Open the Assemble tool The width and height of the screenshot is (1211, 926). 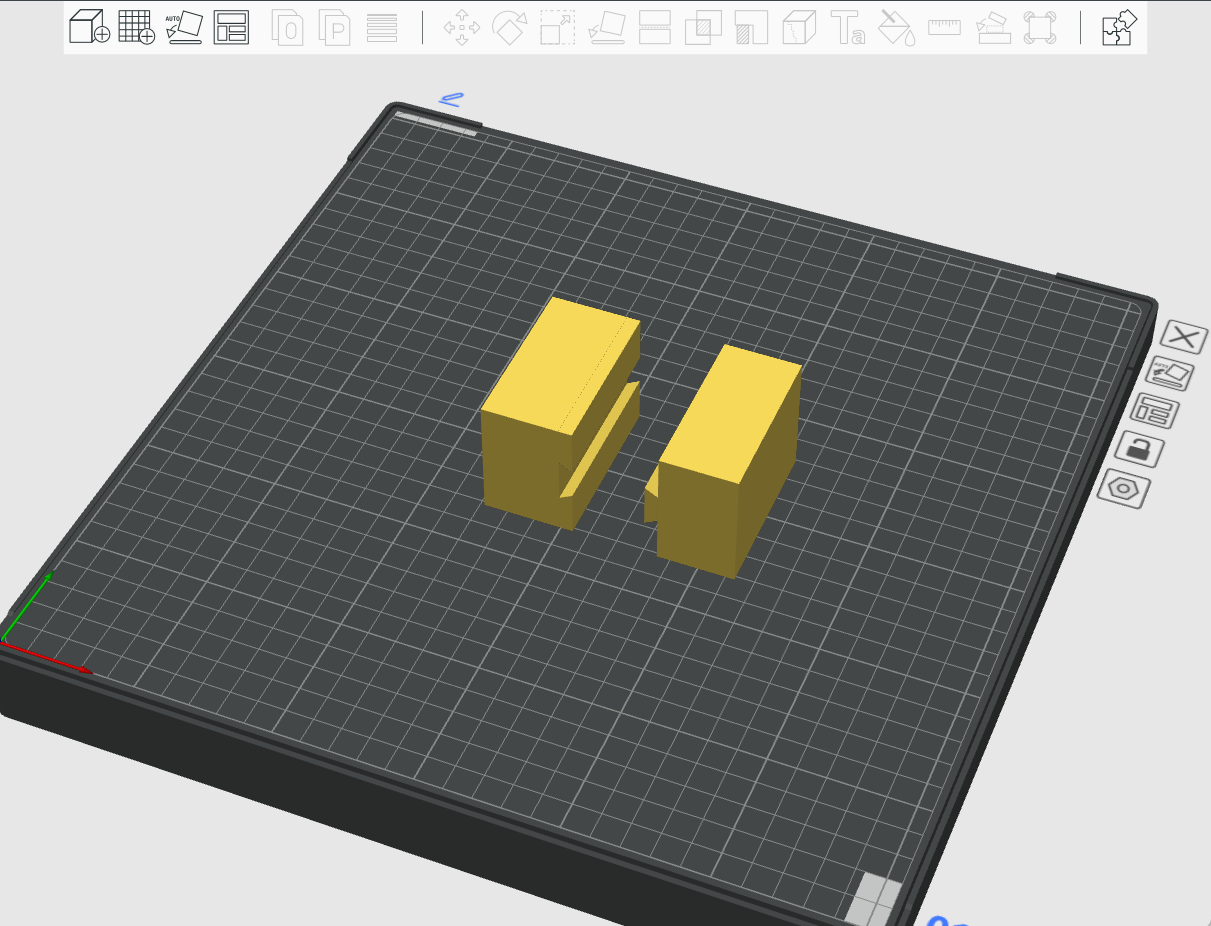pyautogui.click(x=992, y=27)
